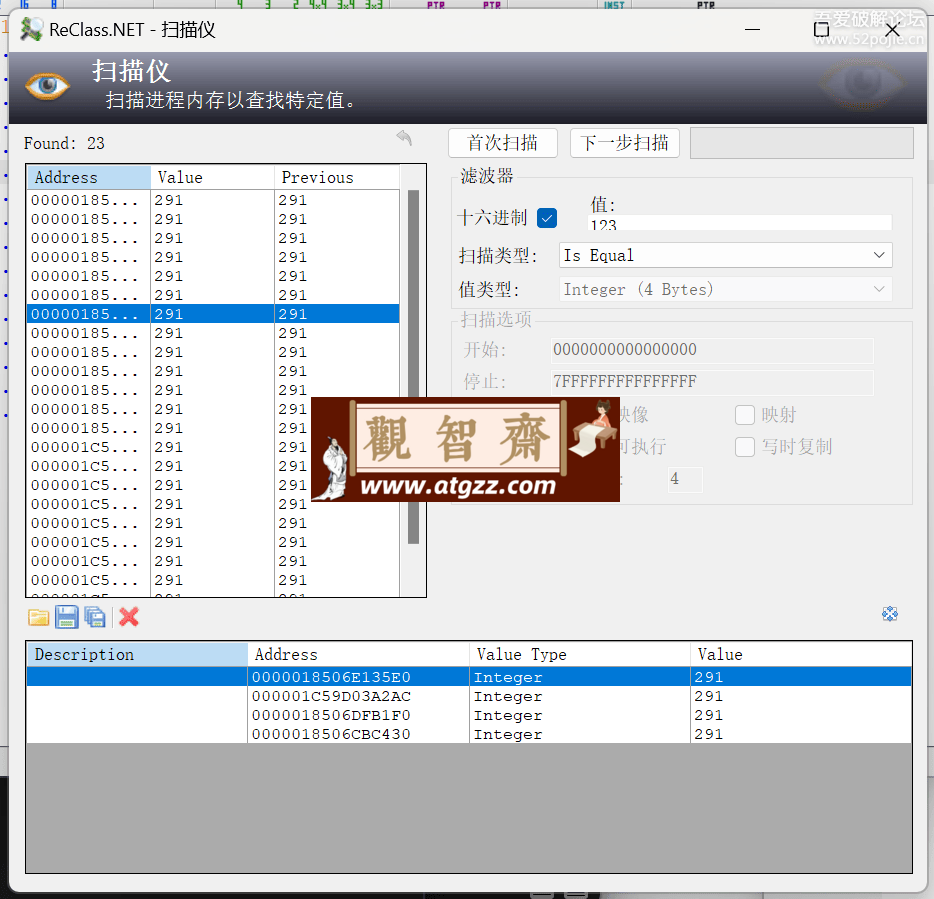Open the 值类型 Integer (4 Bytes) dropdown
This screenshot has width=934, height=899.
726,290
